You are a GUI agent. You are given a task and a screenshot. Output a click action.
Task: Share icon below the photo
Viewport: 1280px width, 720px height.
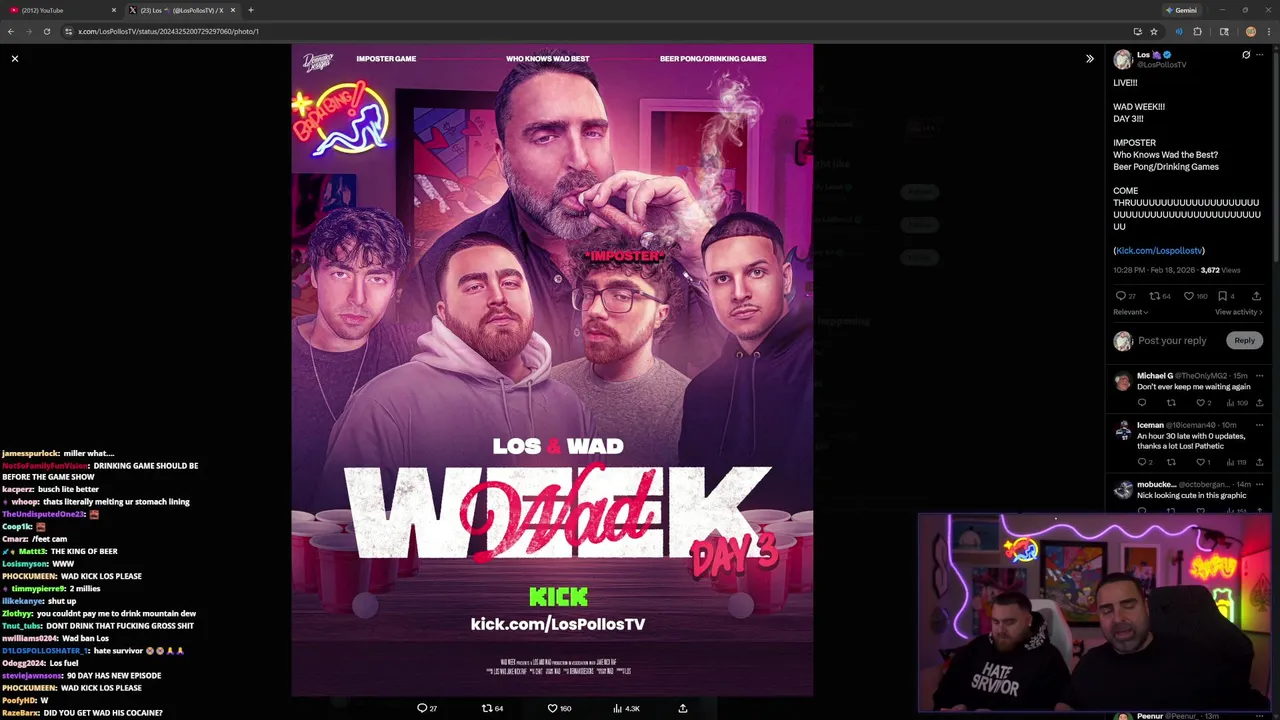pyautogui.click(x=683, y=708)
